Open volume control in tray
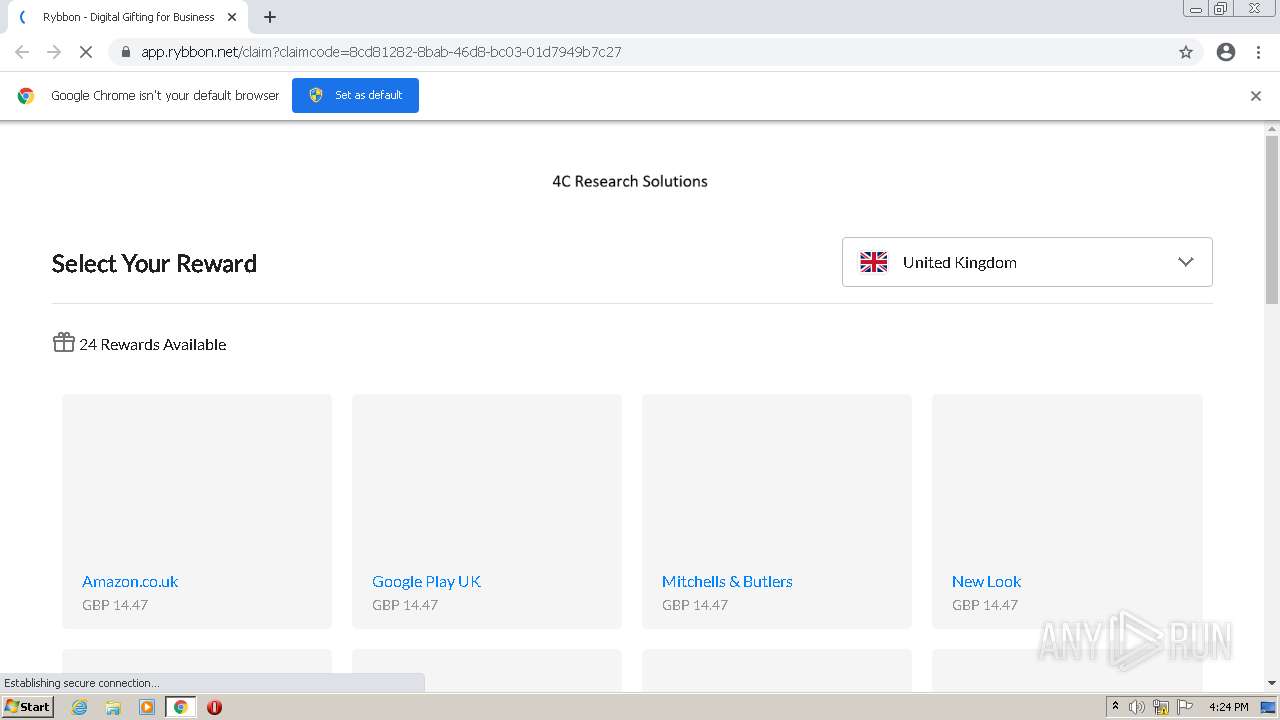Screen dimensions: 1280x720 (1137, 707)
